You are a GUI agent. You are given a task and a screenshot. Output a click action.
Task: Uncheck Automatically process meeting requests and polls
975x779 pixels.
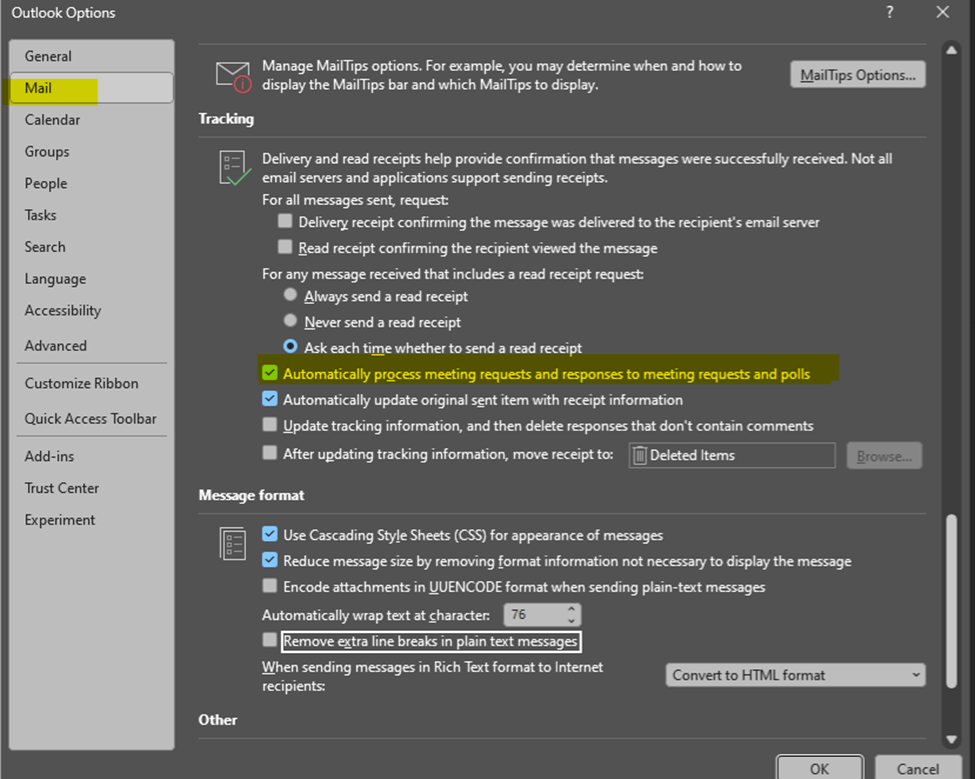(269, 372)
